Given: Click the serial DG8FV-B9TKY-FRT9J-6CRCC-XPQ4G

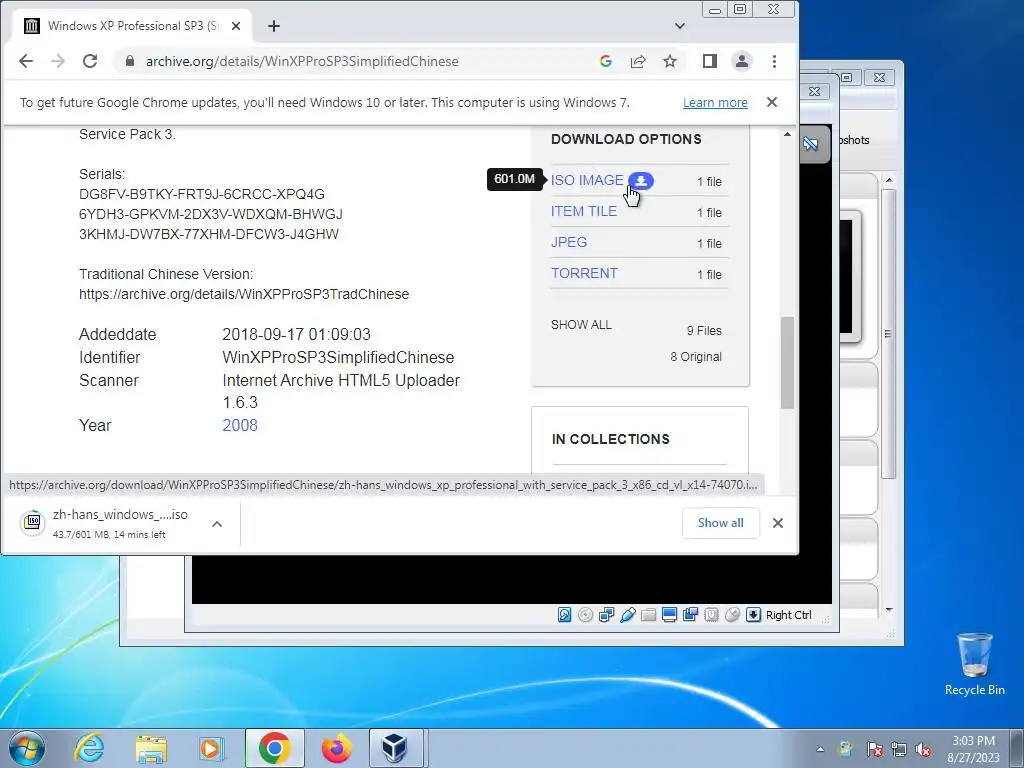Looking at the screenshot, I should pos(202,195).
